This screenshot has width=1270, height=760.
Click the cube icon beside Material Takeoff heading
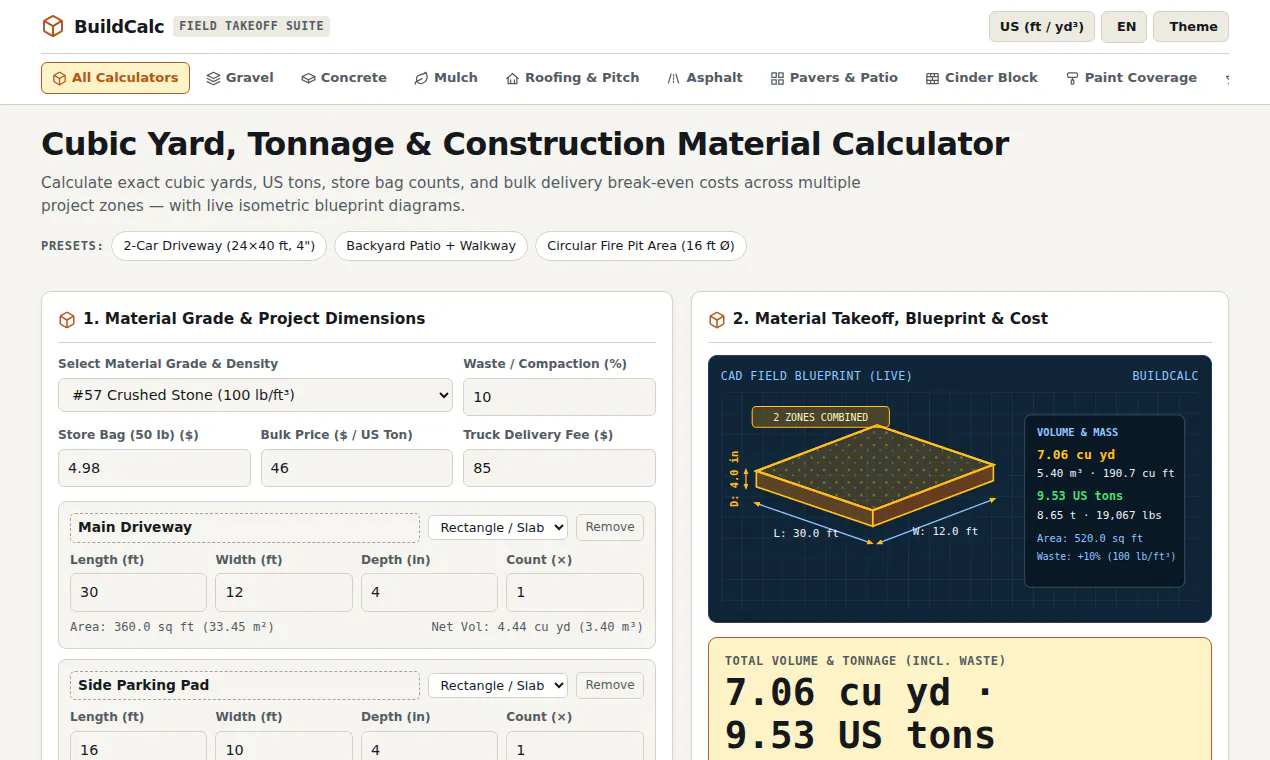pyautogui.click(x=717, y=320)
